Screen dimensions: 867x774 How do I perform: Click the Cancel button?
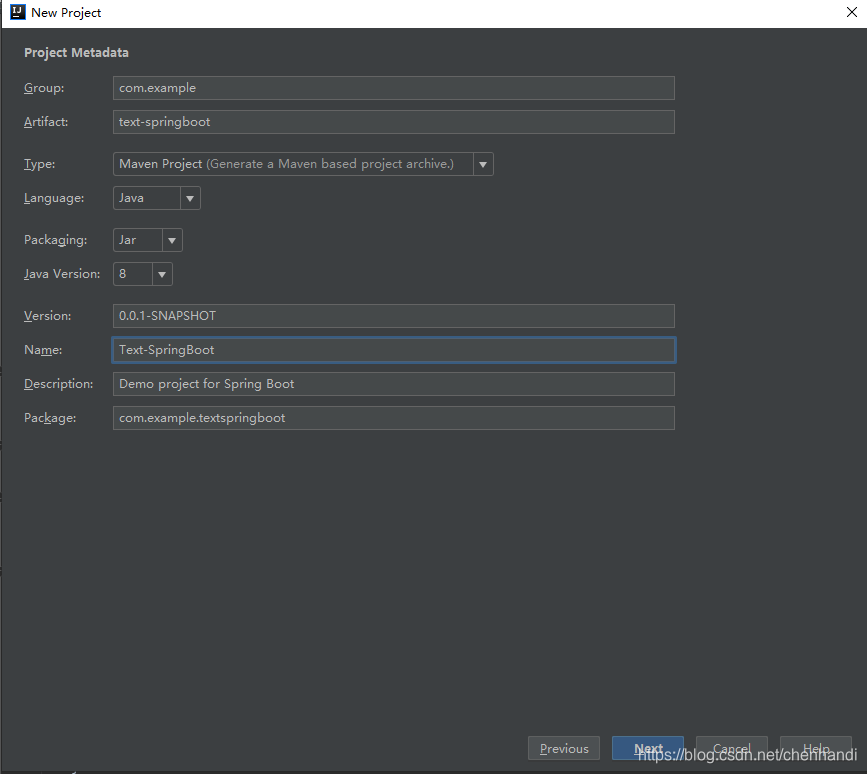point(732,748)
